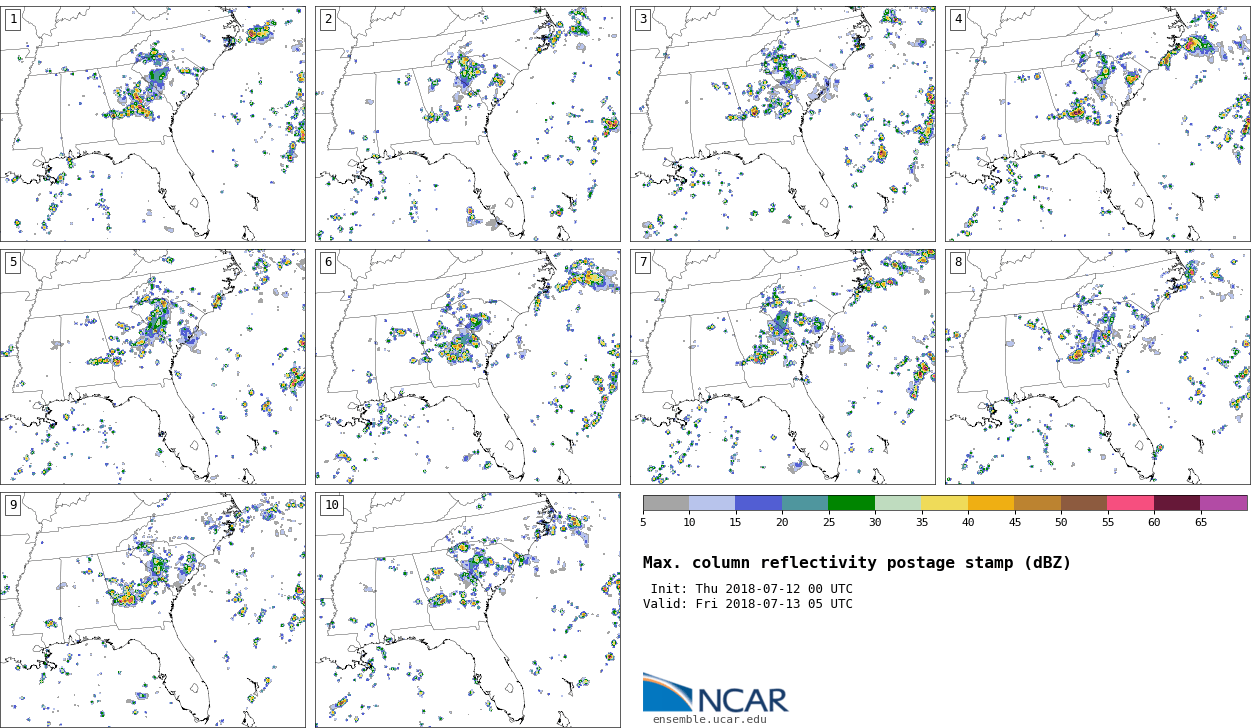Select ensemble member 2 map panel

click(467, 124)
